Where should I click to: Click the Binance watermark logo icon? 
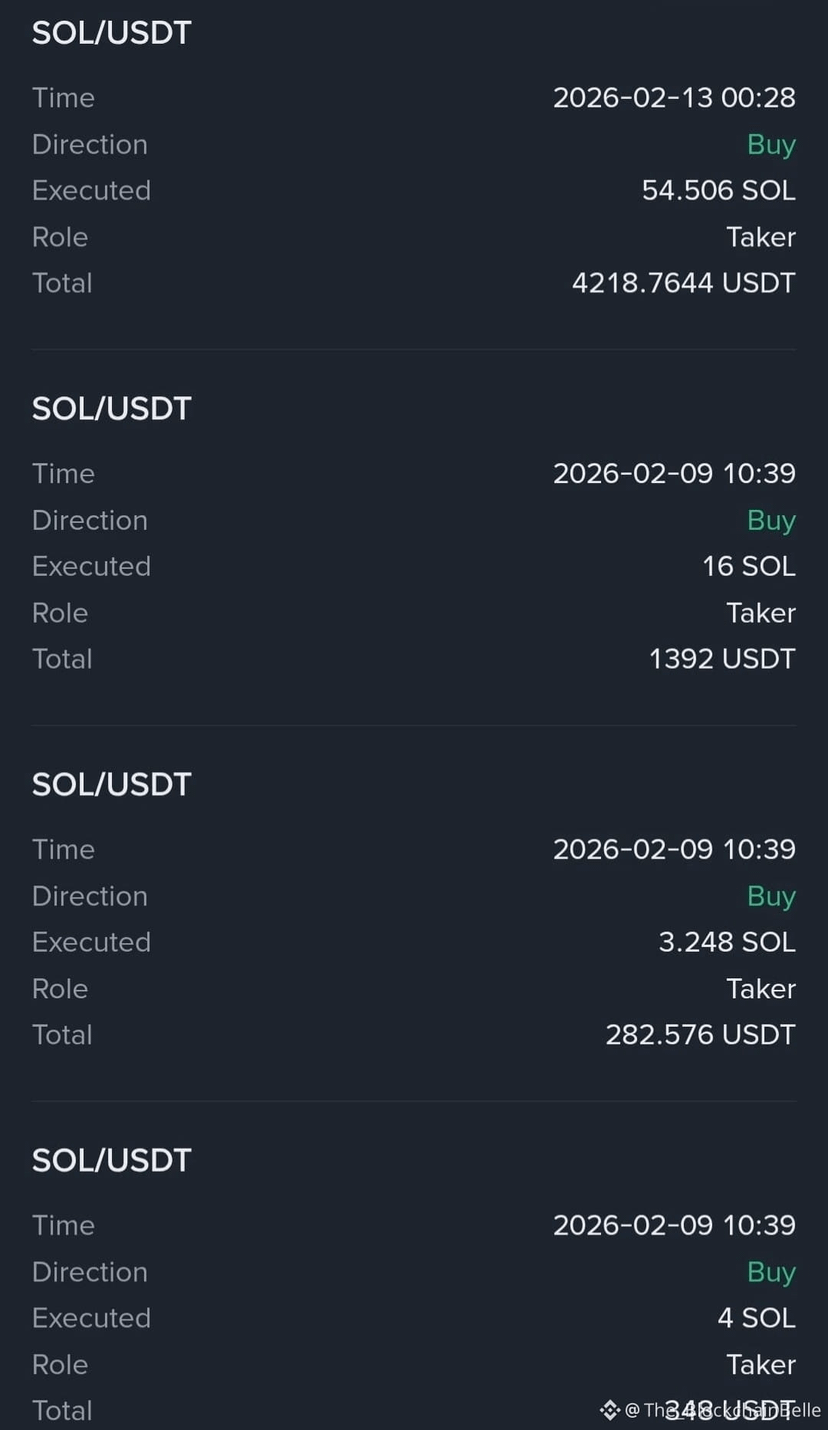pos(610,1411)
